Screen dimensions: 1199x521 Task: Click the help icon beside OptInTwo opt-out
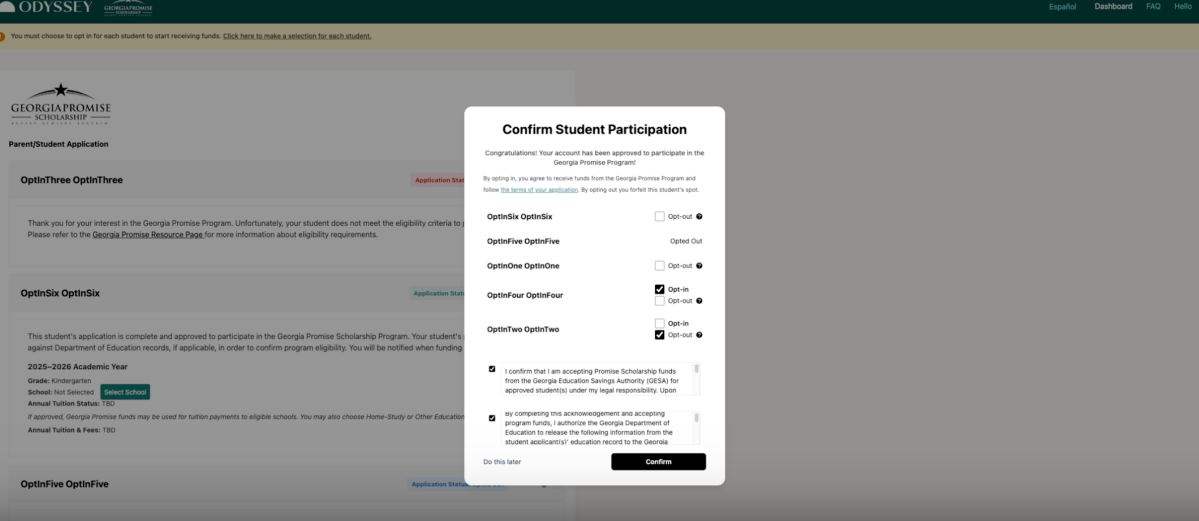click(x=699, y=335)
